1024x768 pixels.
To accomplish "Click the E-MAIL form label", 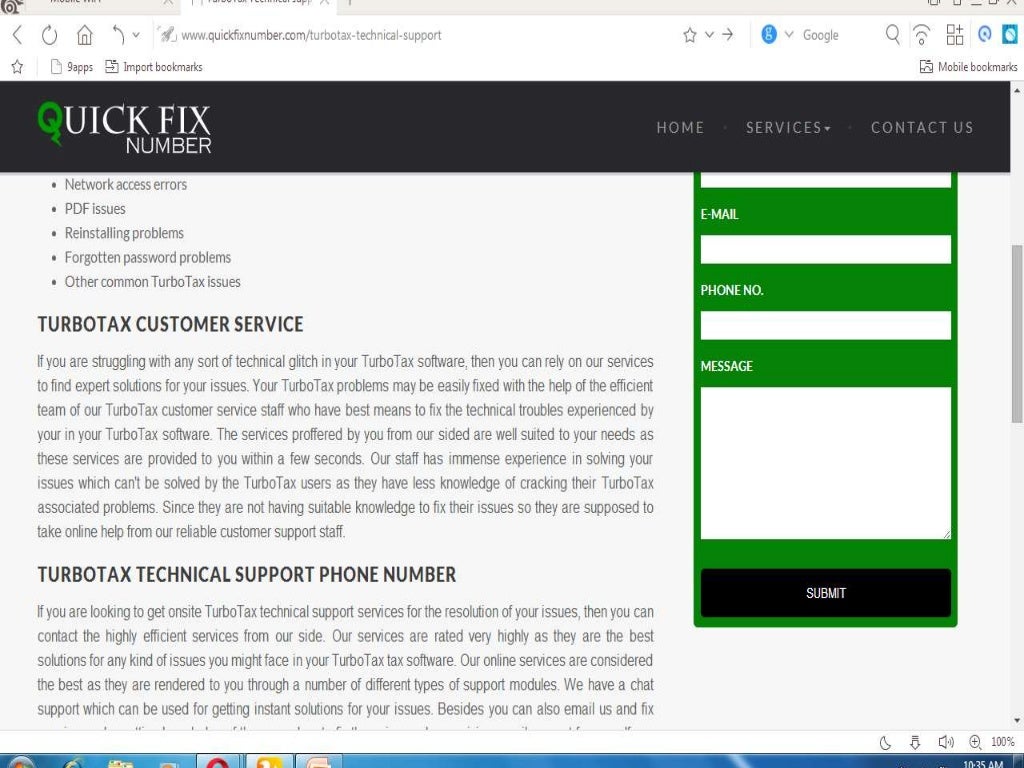I will pyautogui.click(x=720, y=214).
